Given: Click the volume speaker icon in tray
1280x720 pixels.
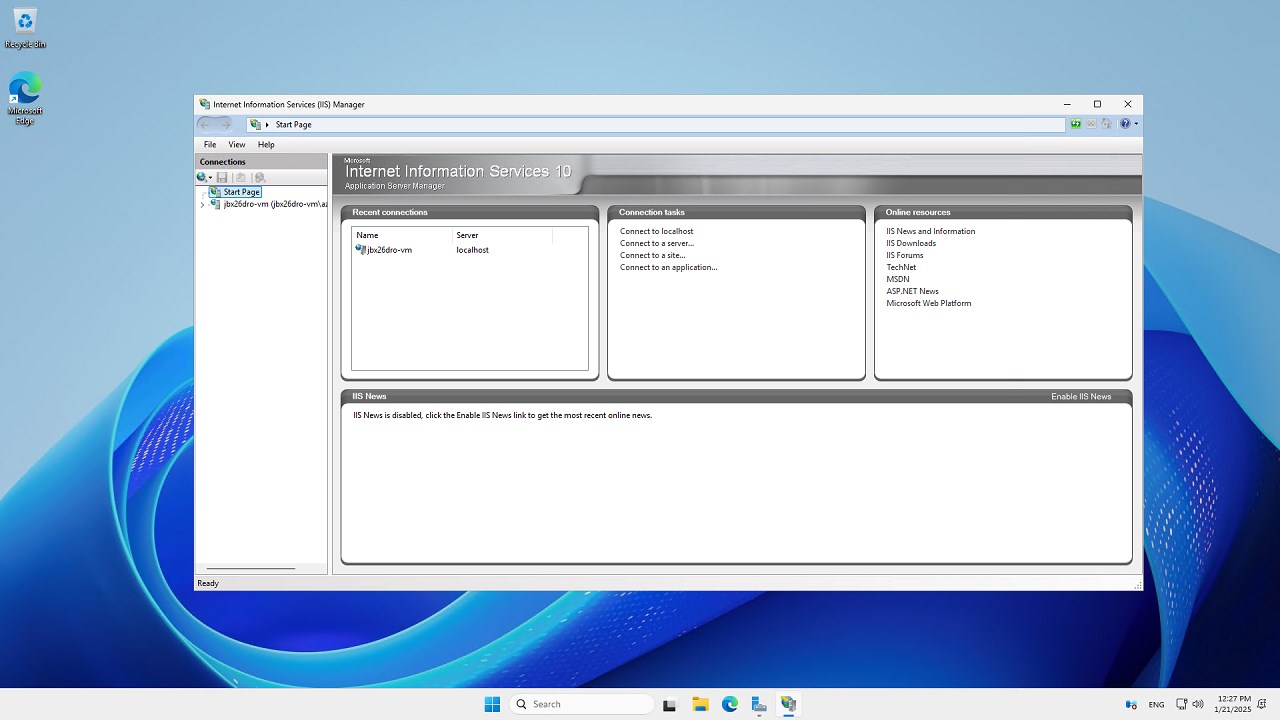Looking at the screenshot, I should (1198, 704).
